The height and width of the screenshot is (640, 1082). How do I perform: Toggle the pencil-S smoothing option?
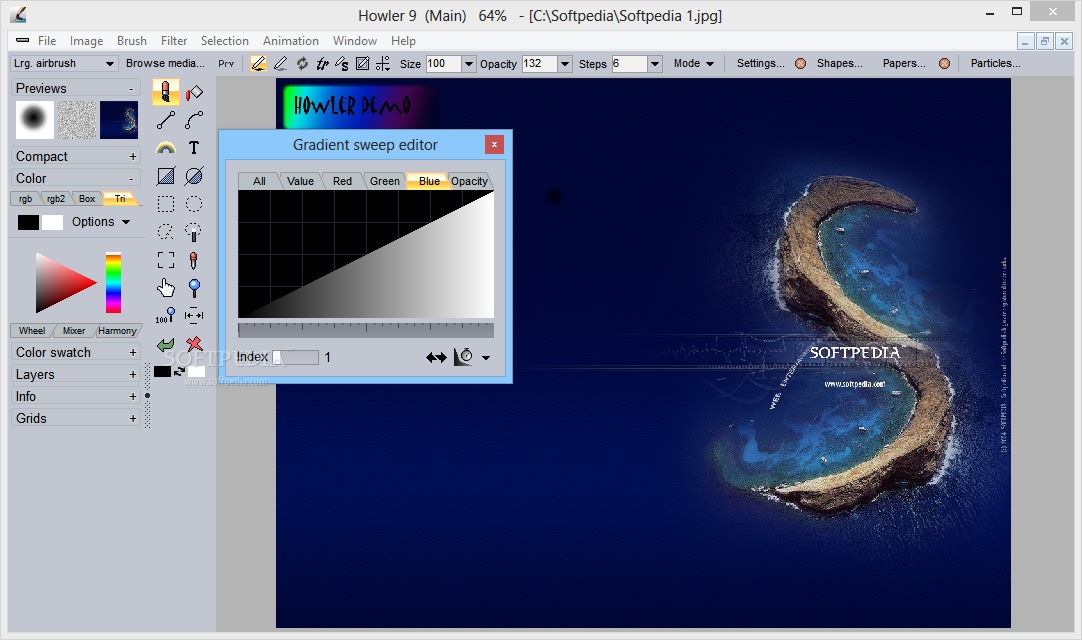[x=342, y=64]
